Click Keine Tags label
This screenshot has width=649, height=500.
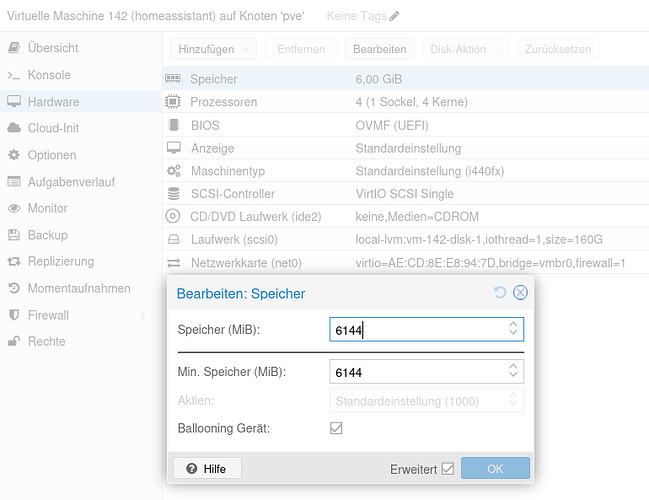356,16
